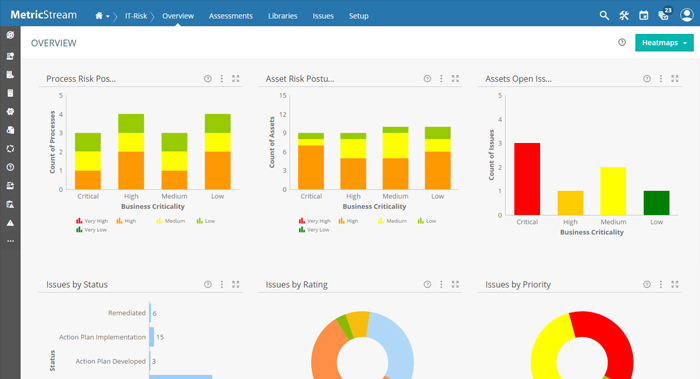This screenshot has width=700, height=379.
Task: Toggle Very High legend in Process Risk chart
Action: click(92, 221)
